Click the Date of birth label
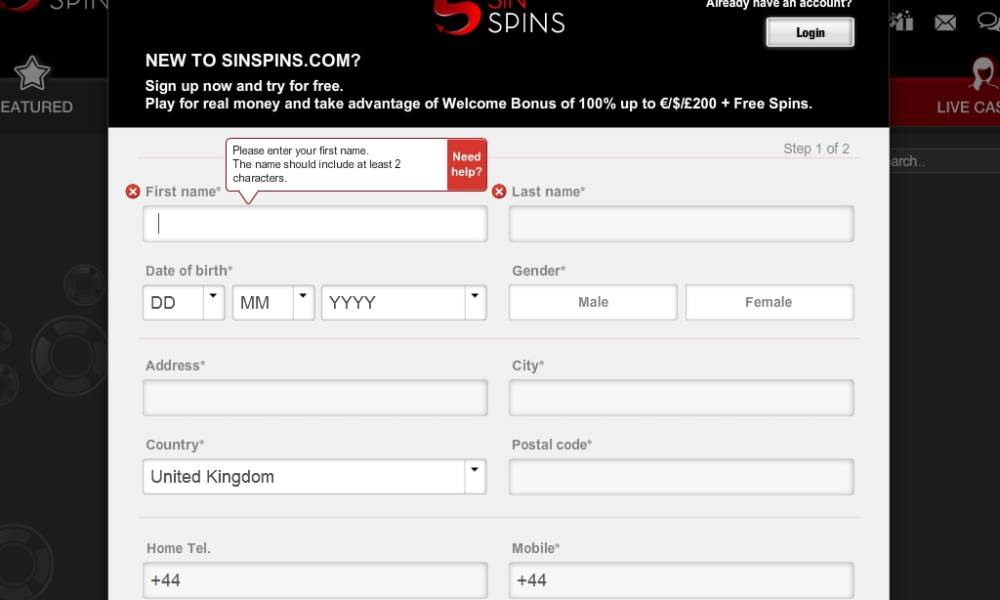Viewport: 1000px width, 600px height. coord(189,270)
